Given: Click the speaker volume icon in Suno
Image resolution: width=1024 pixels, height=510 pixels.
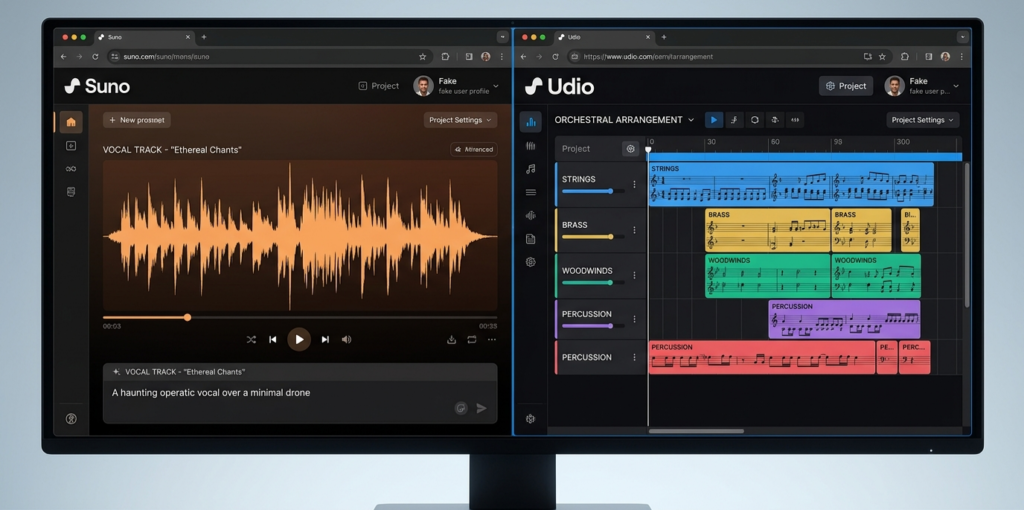Looking at the screenshot, I should pyautogui.click(x=347, y=340).
